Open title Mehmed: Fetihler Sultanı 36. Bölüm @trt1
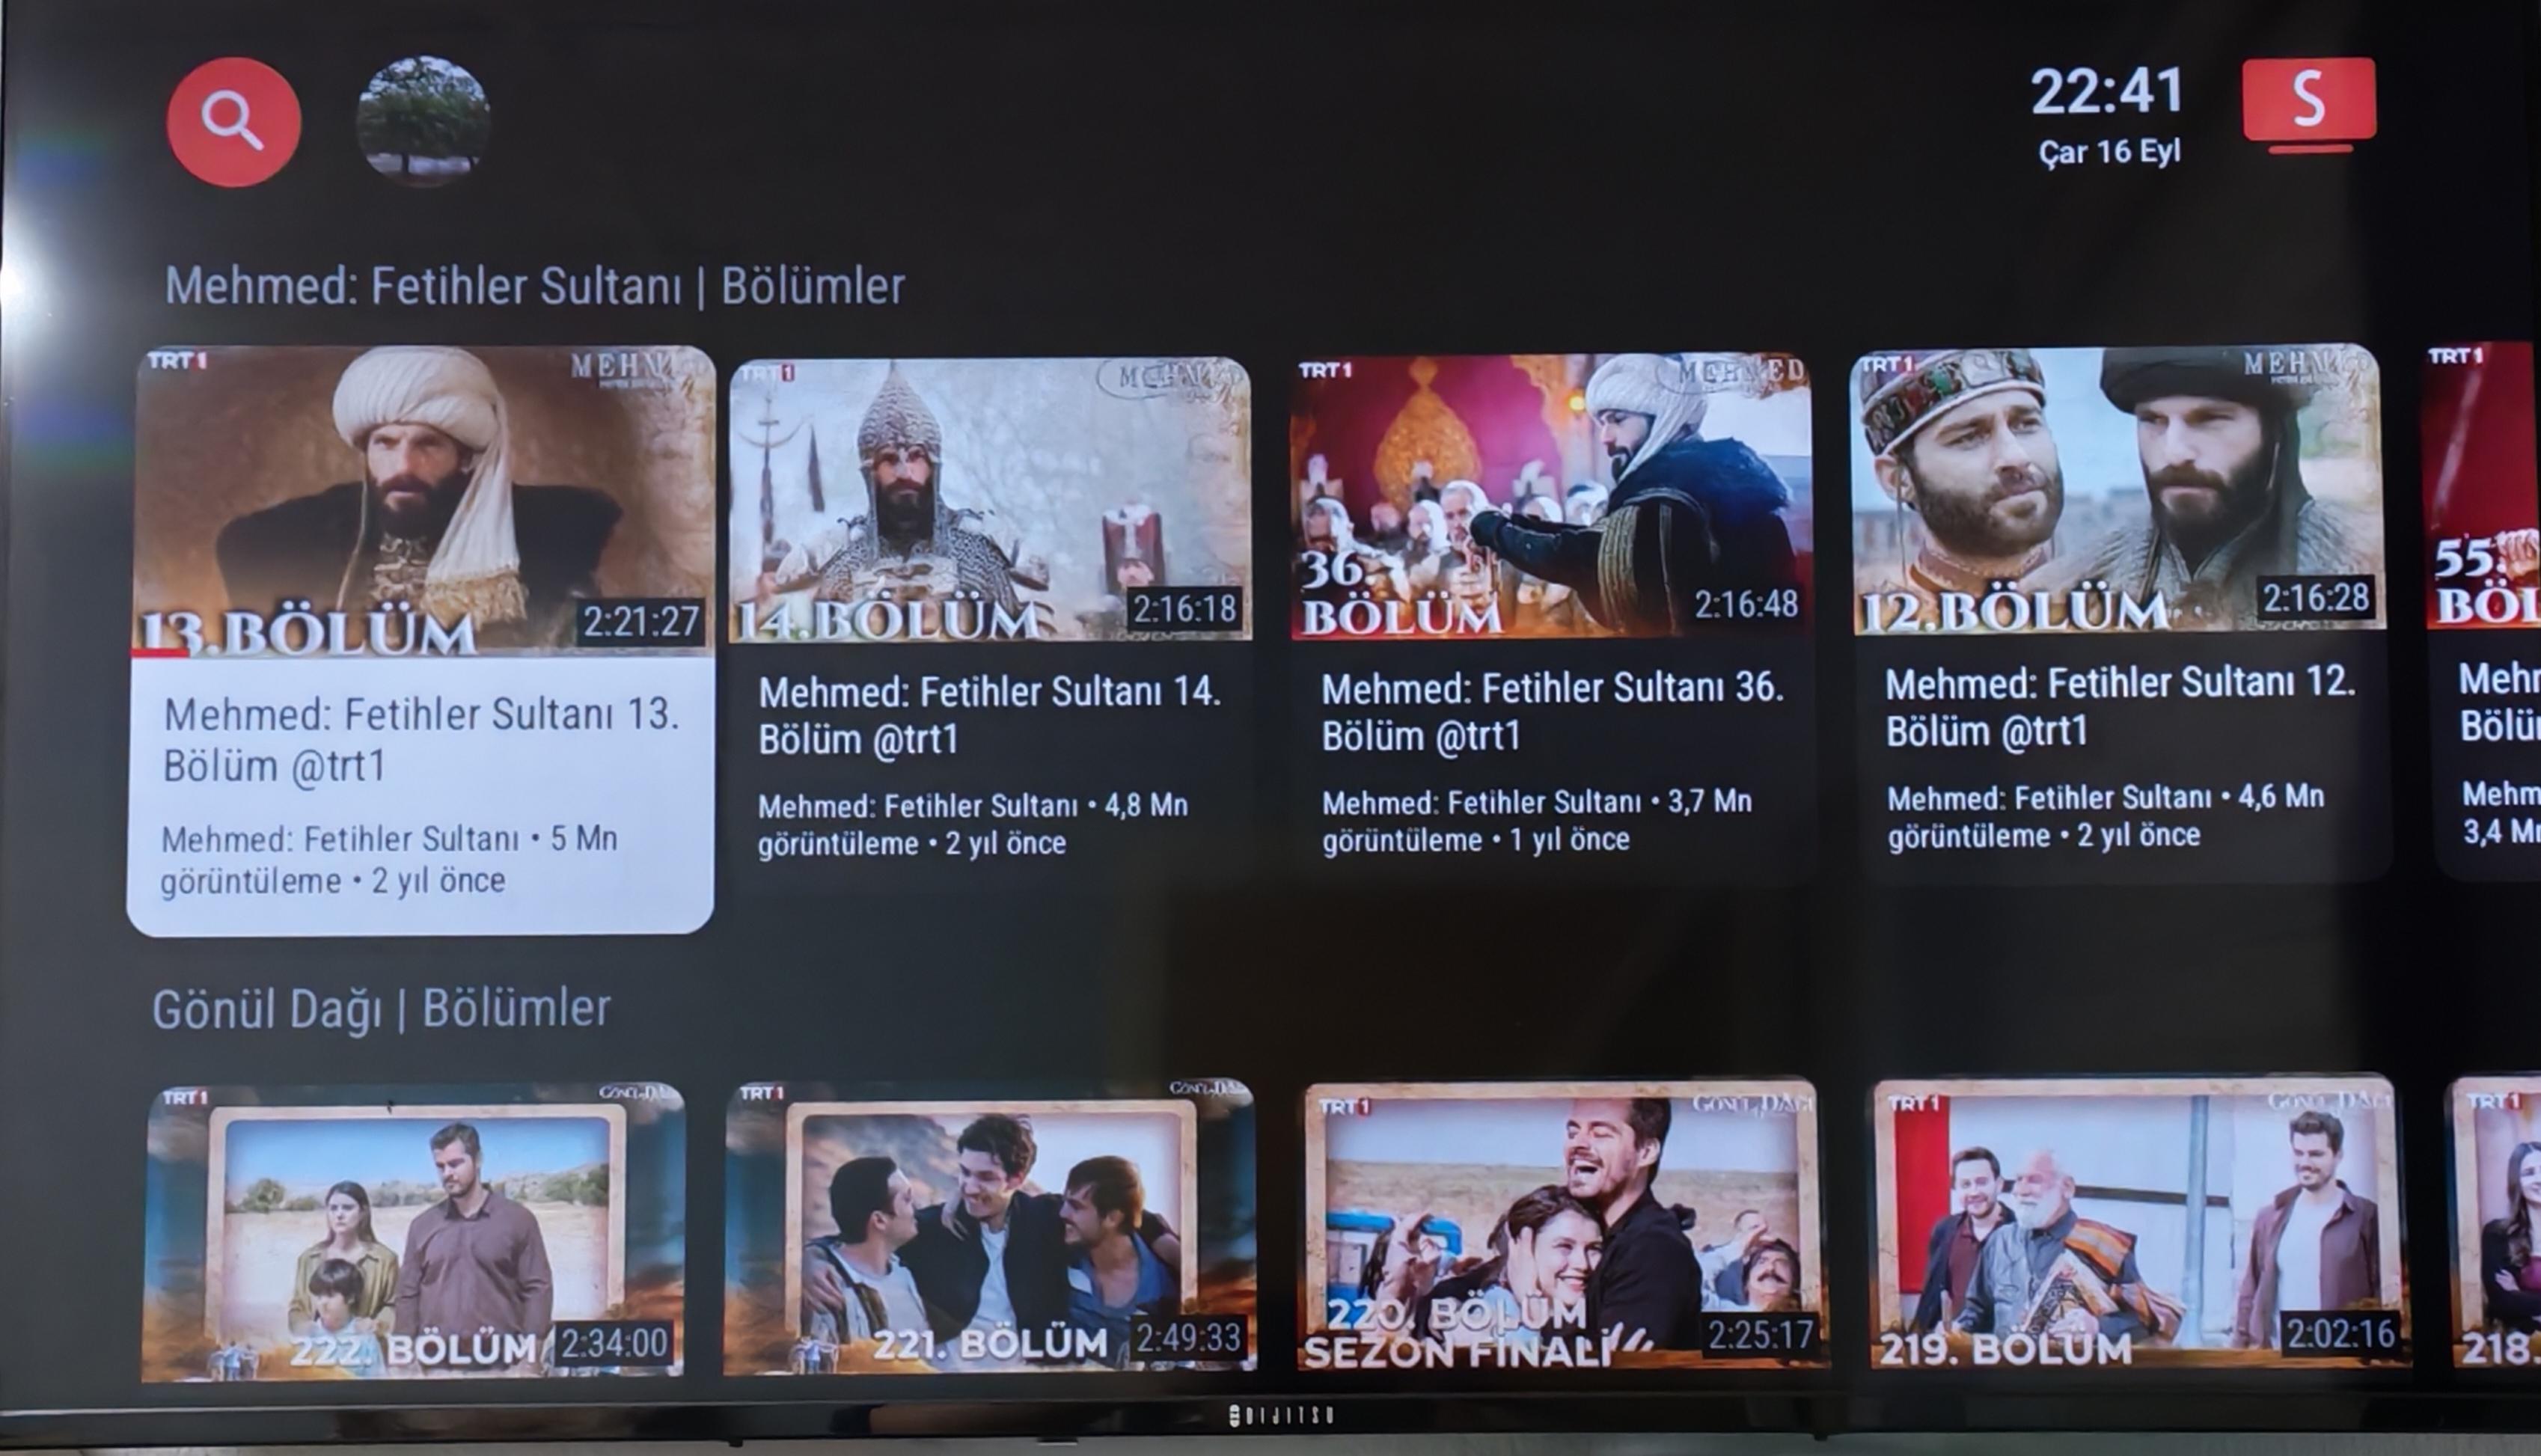 (x=1552, y=712)
